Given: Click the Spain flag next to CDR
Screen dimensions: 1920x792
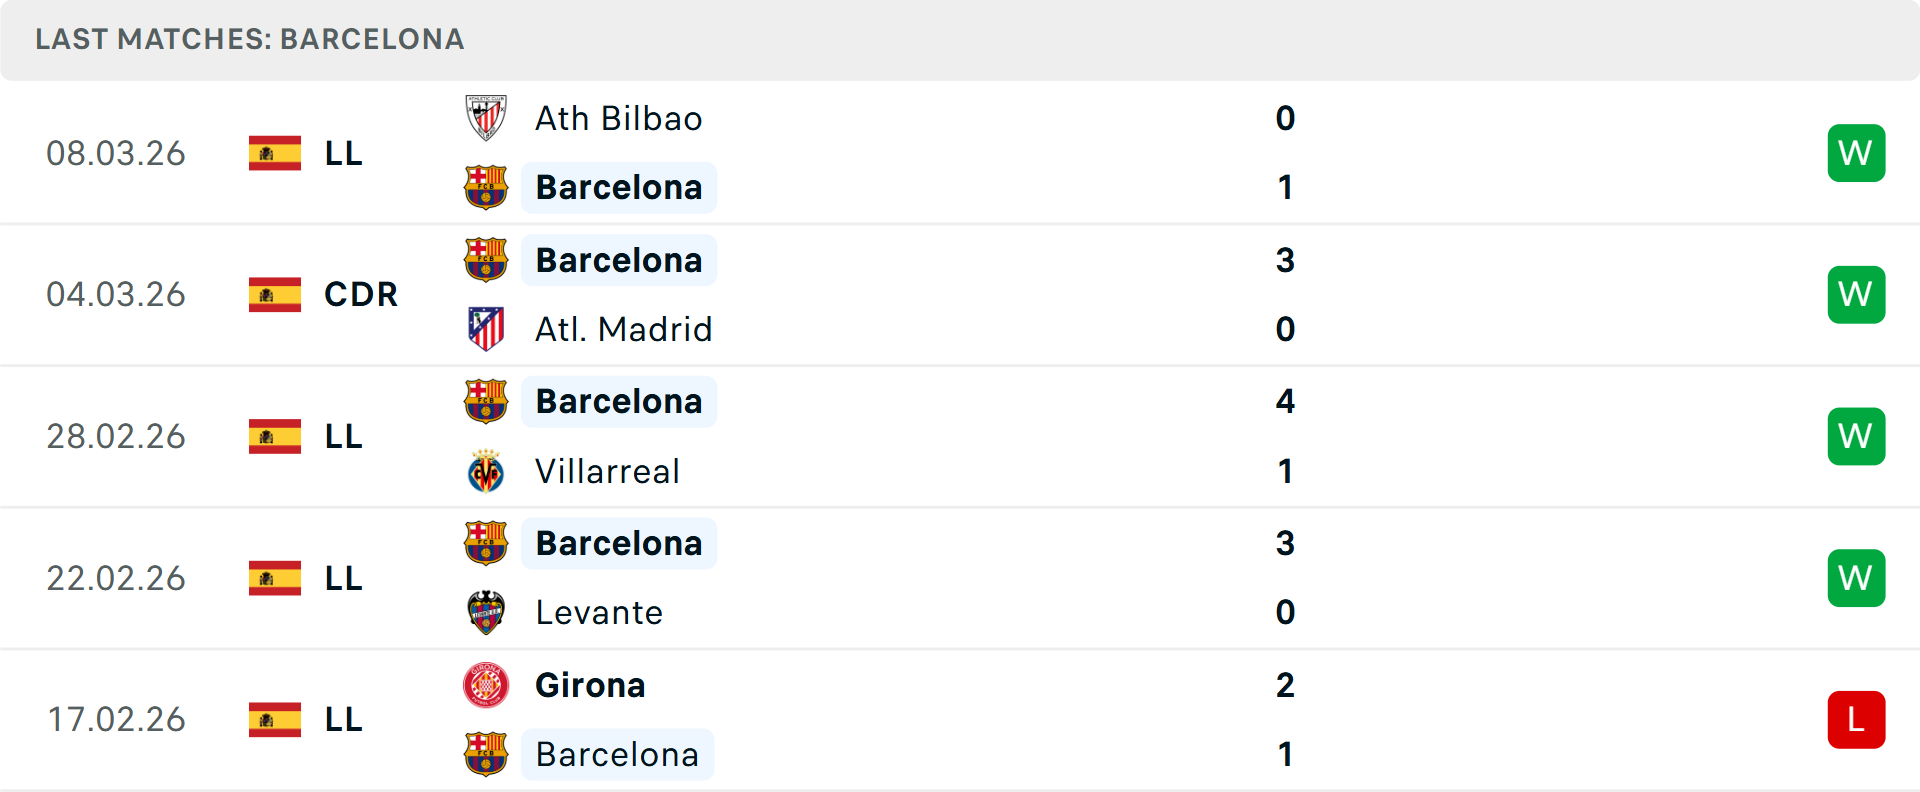Looking at the screenshot, I should tap(274, 294).
